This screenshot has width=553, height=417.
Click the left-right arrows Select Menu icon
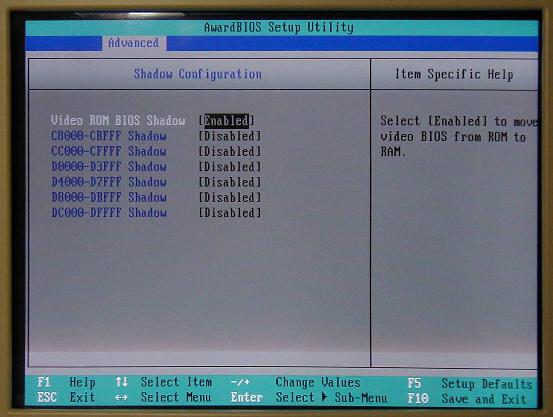[x=121, y=398]
